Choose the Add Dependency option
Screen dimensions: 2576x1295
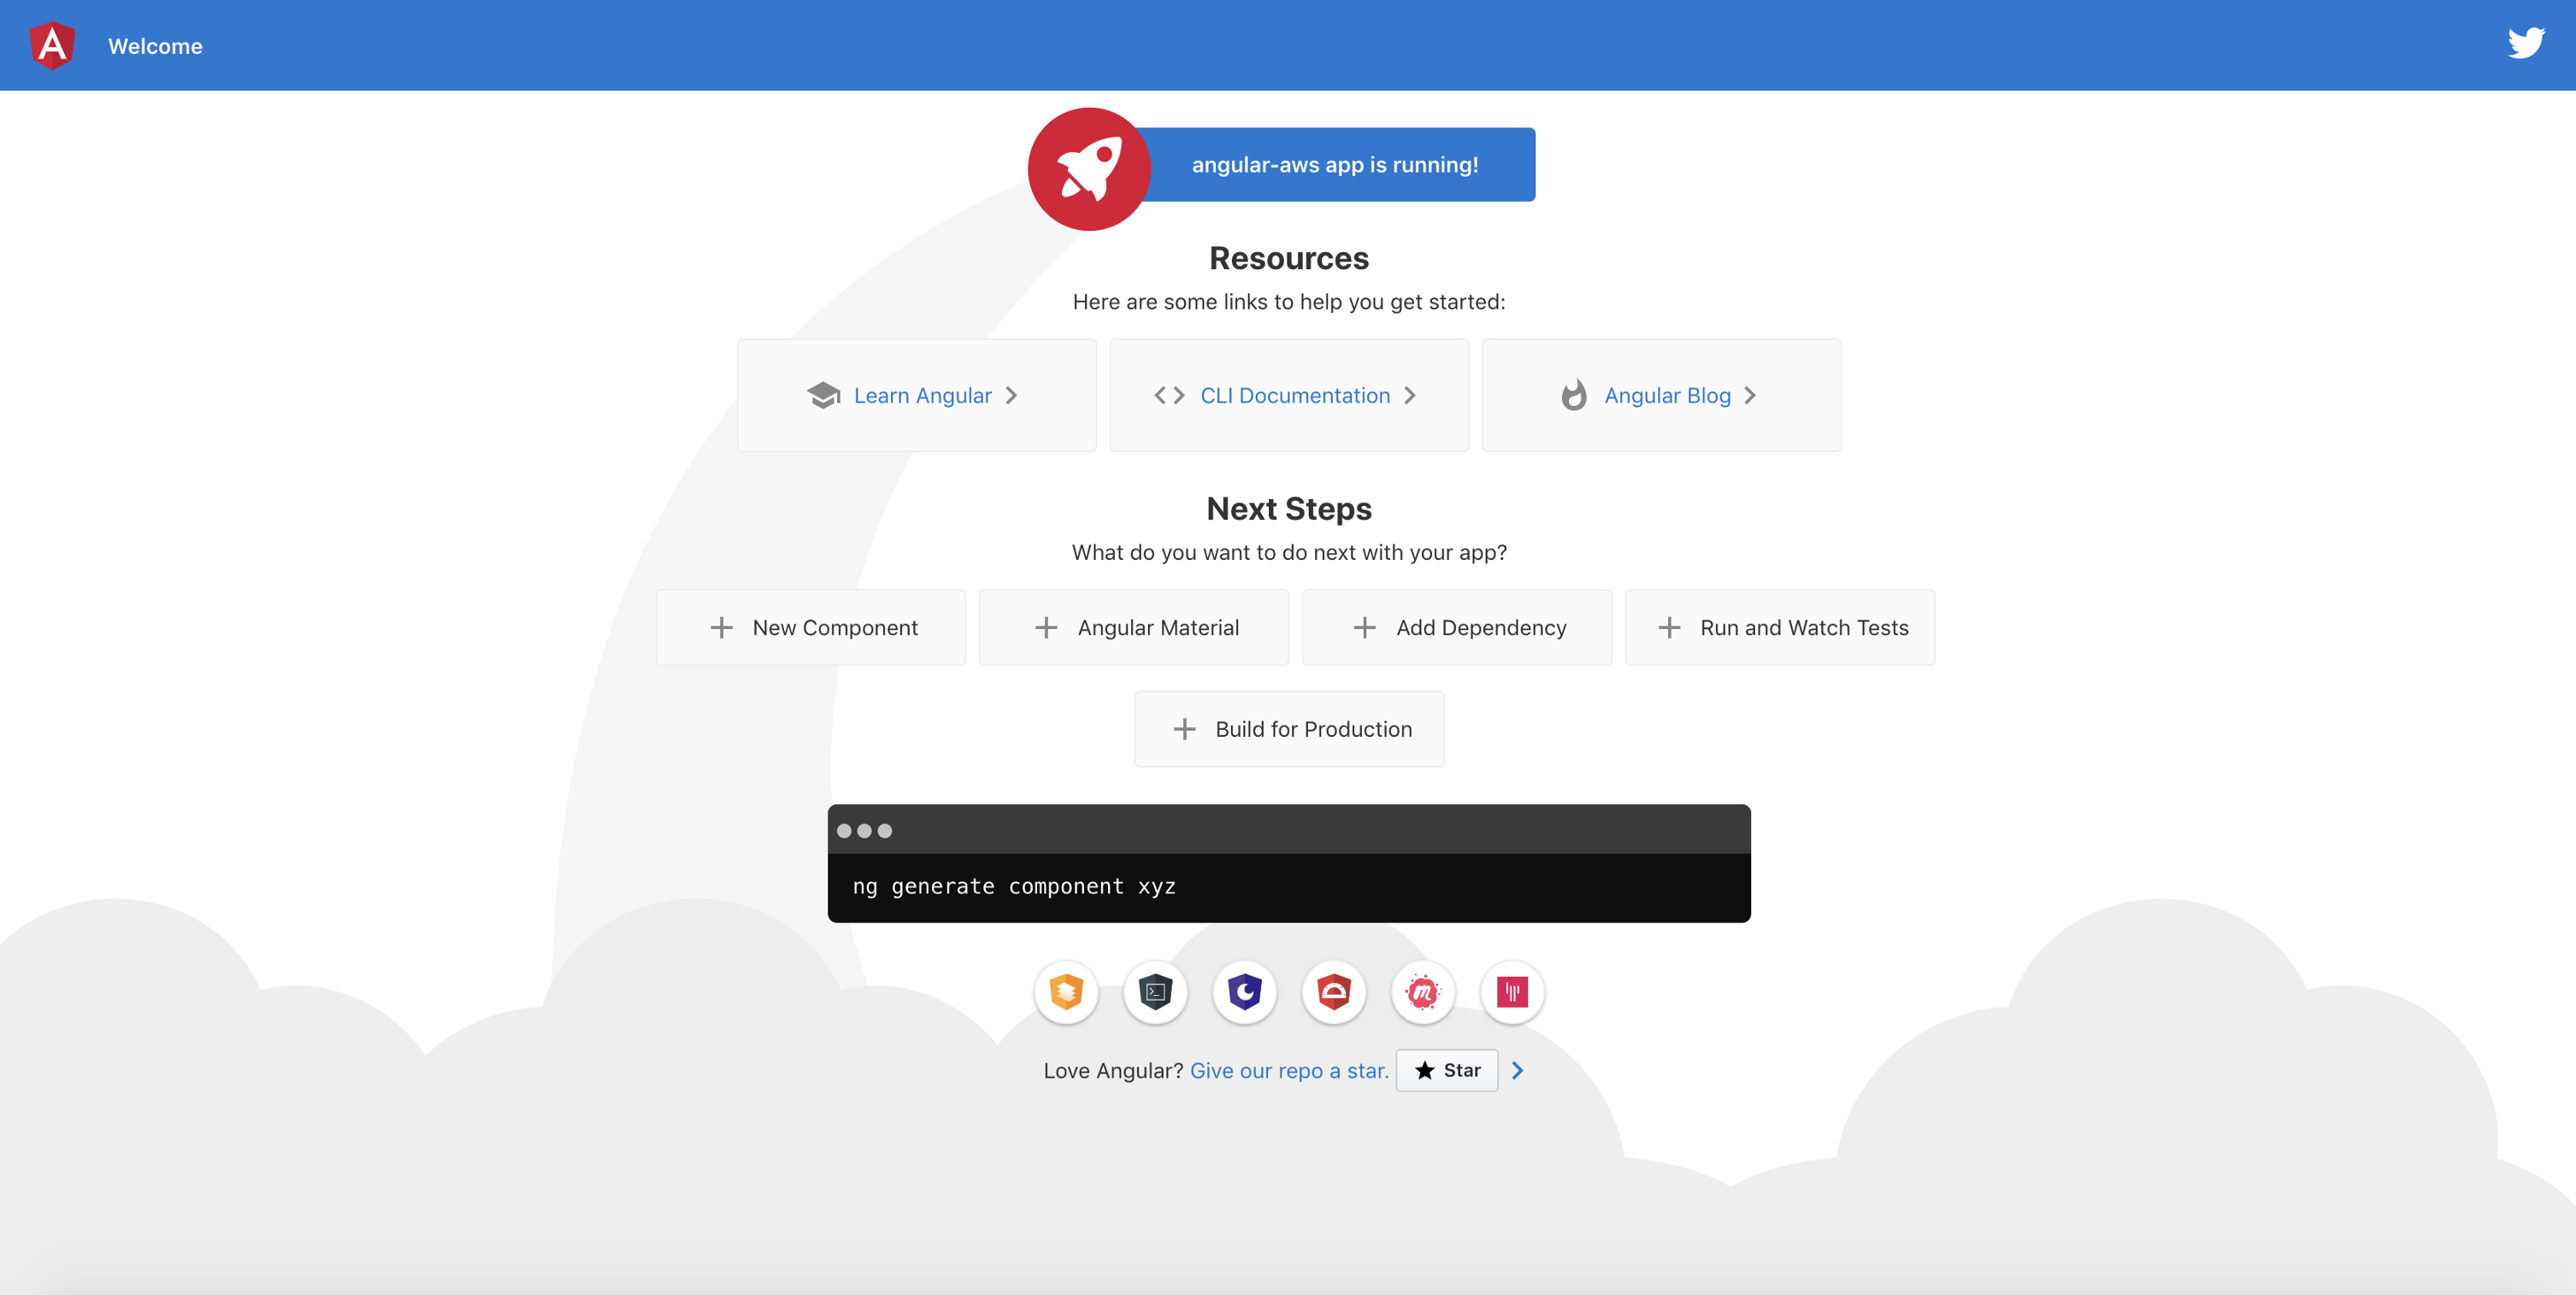point(1457,628)
